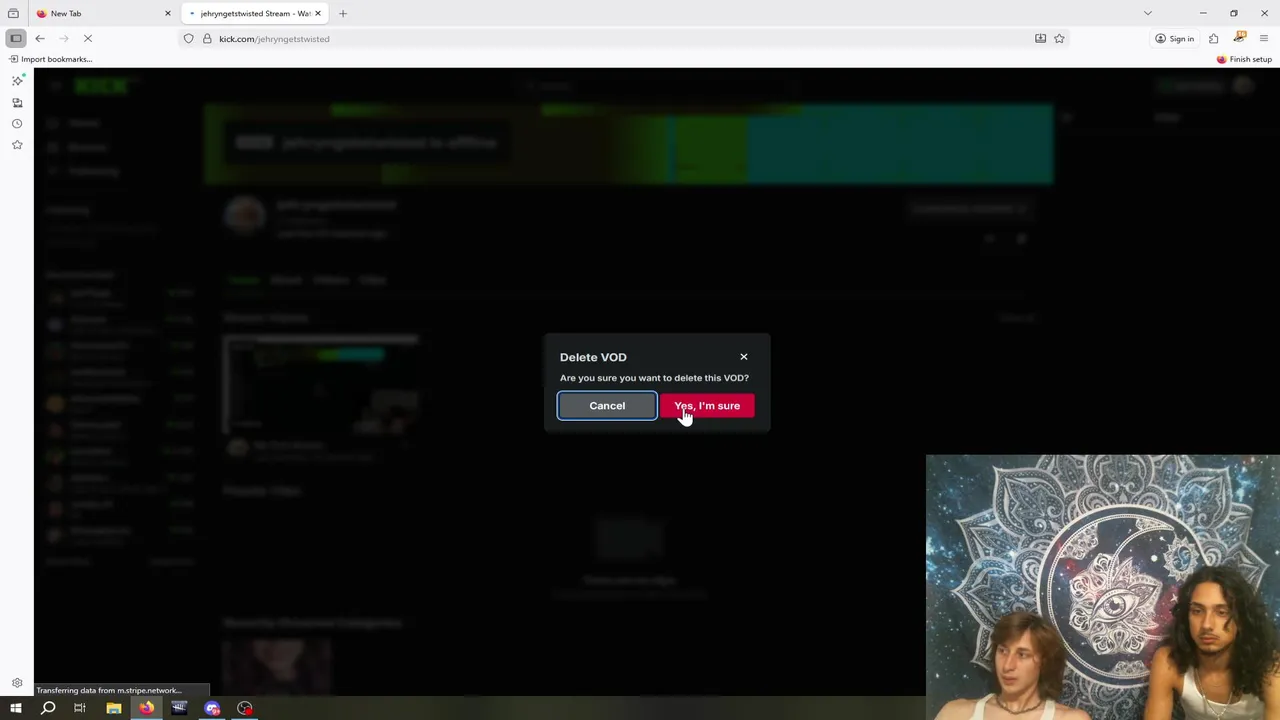Open the Firefox application menu
1280x720 pixels.
click(1264, 38)
